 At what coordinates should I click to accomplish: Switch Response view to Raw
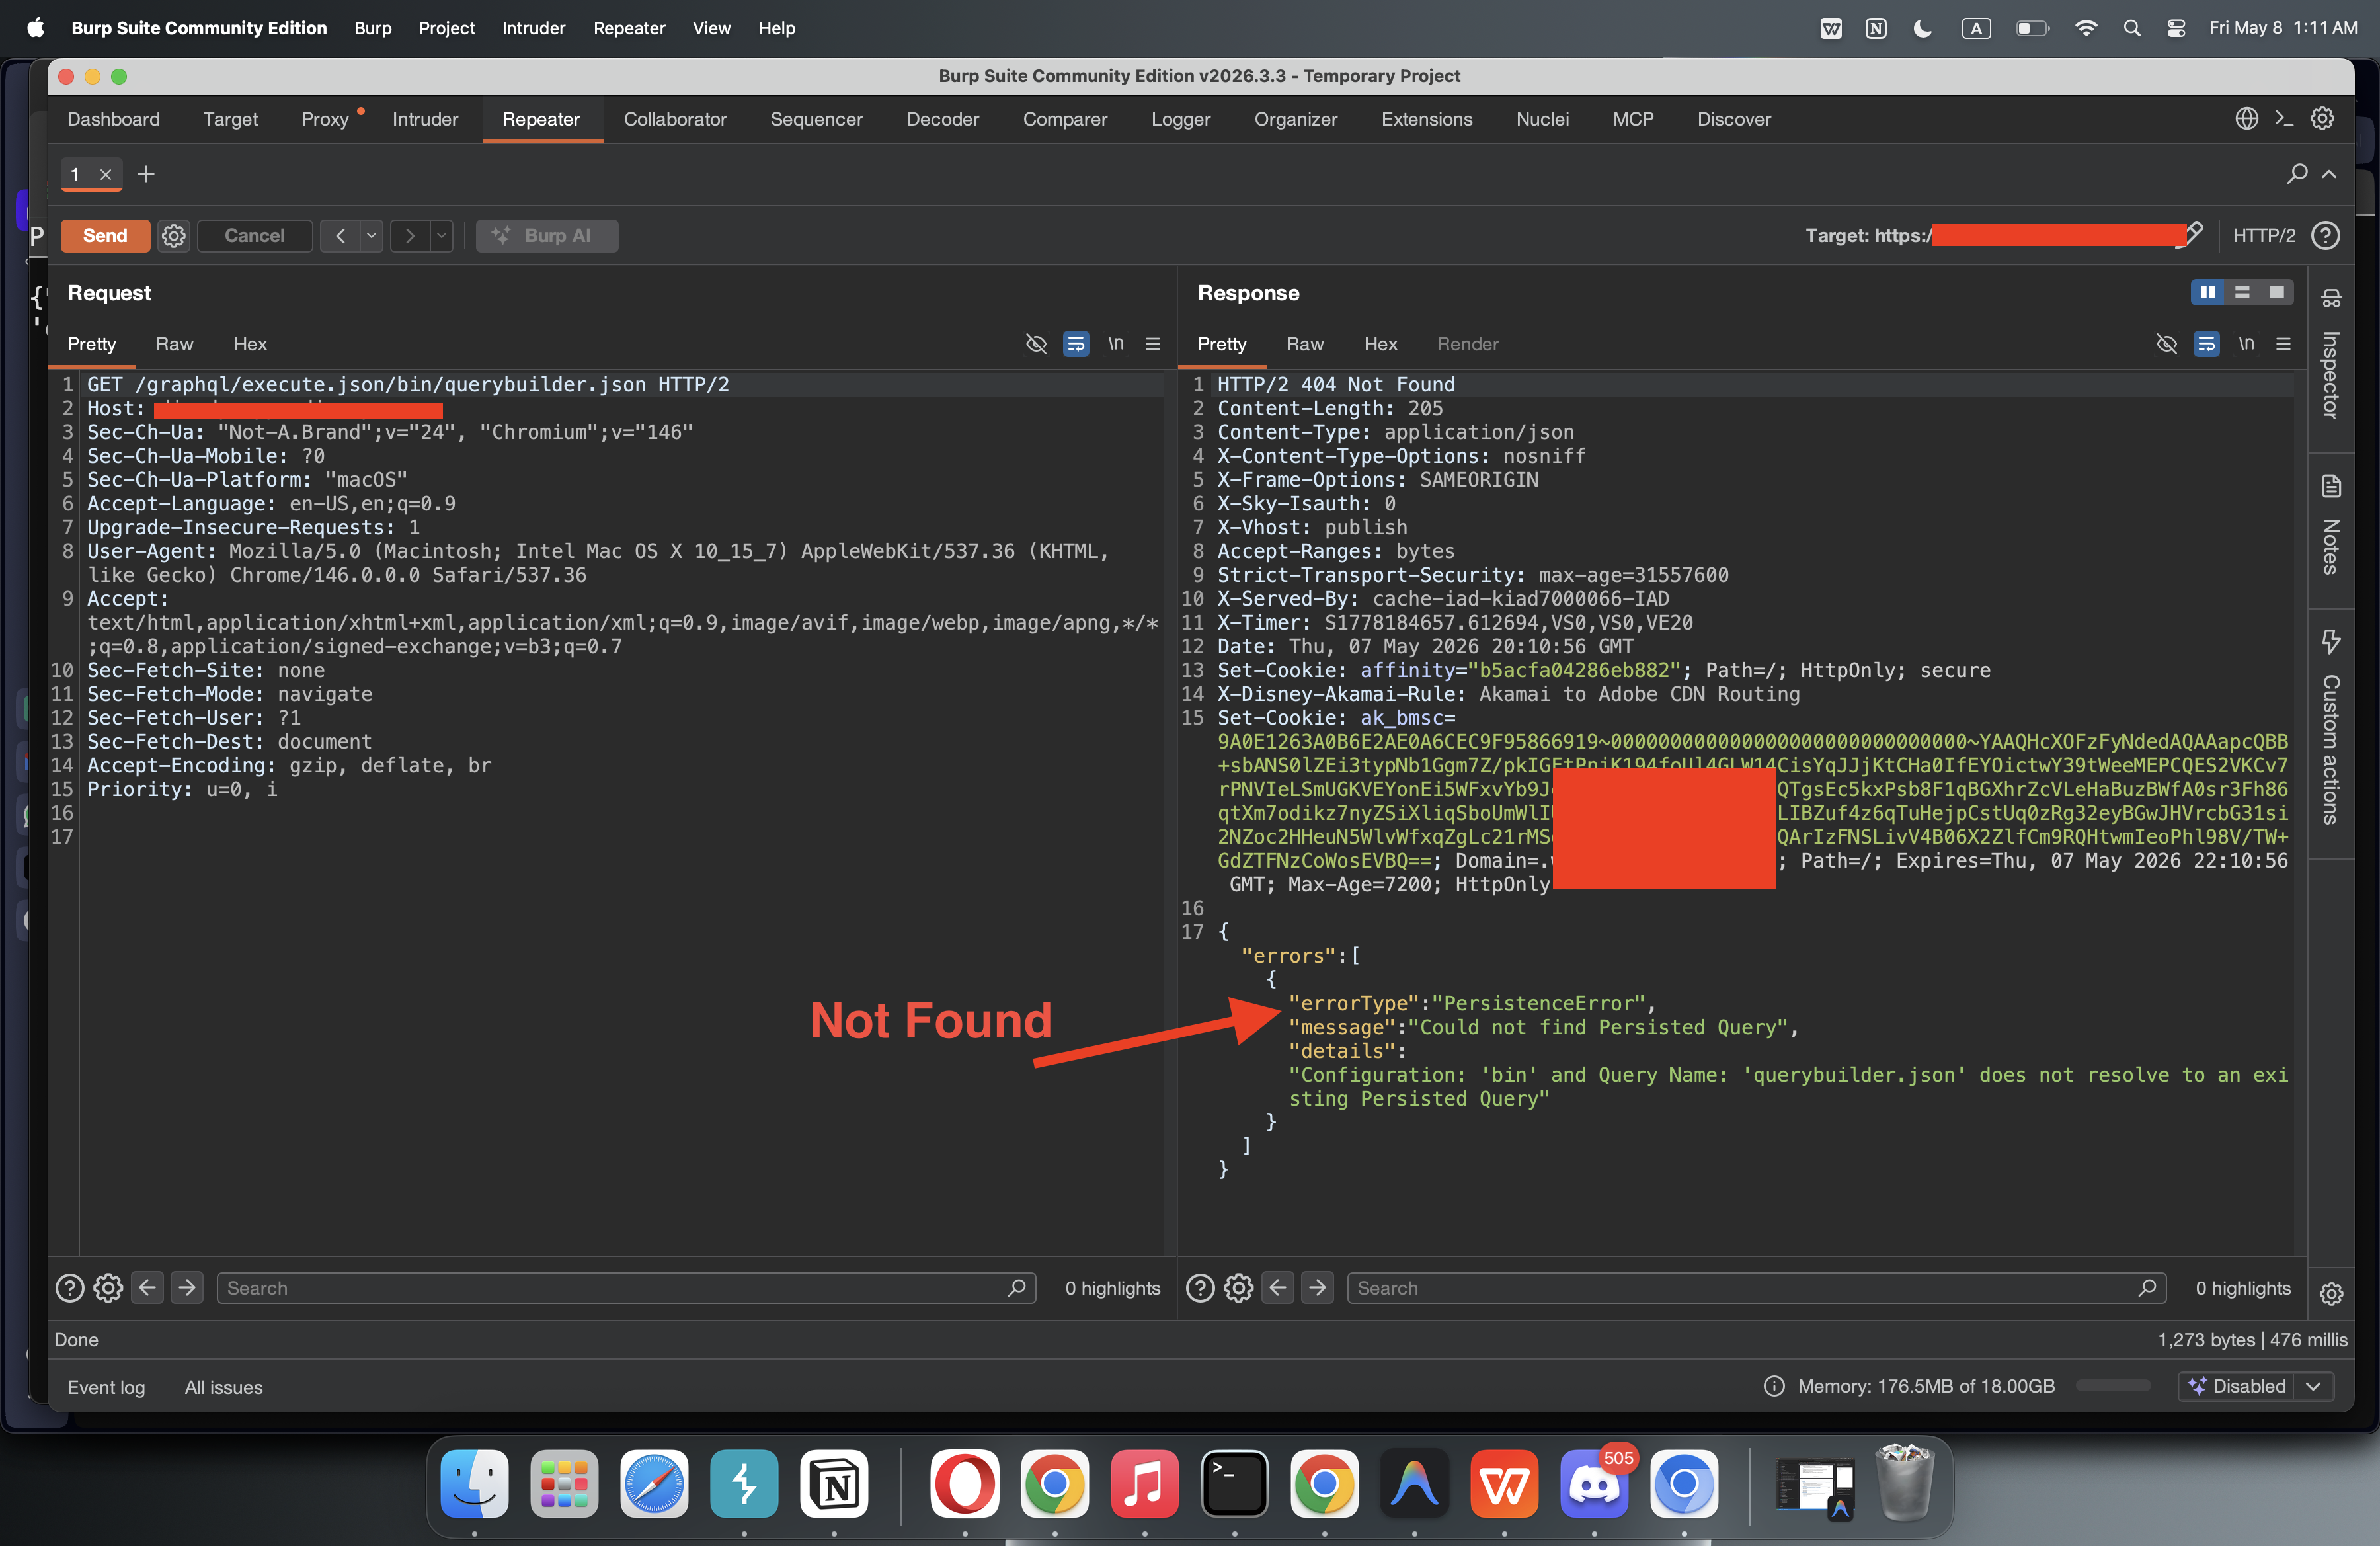(1305, 344)
